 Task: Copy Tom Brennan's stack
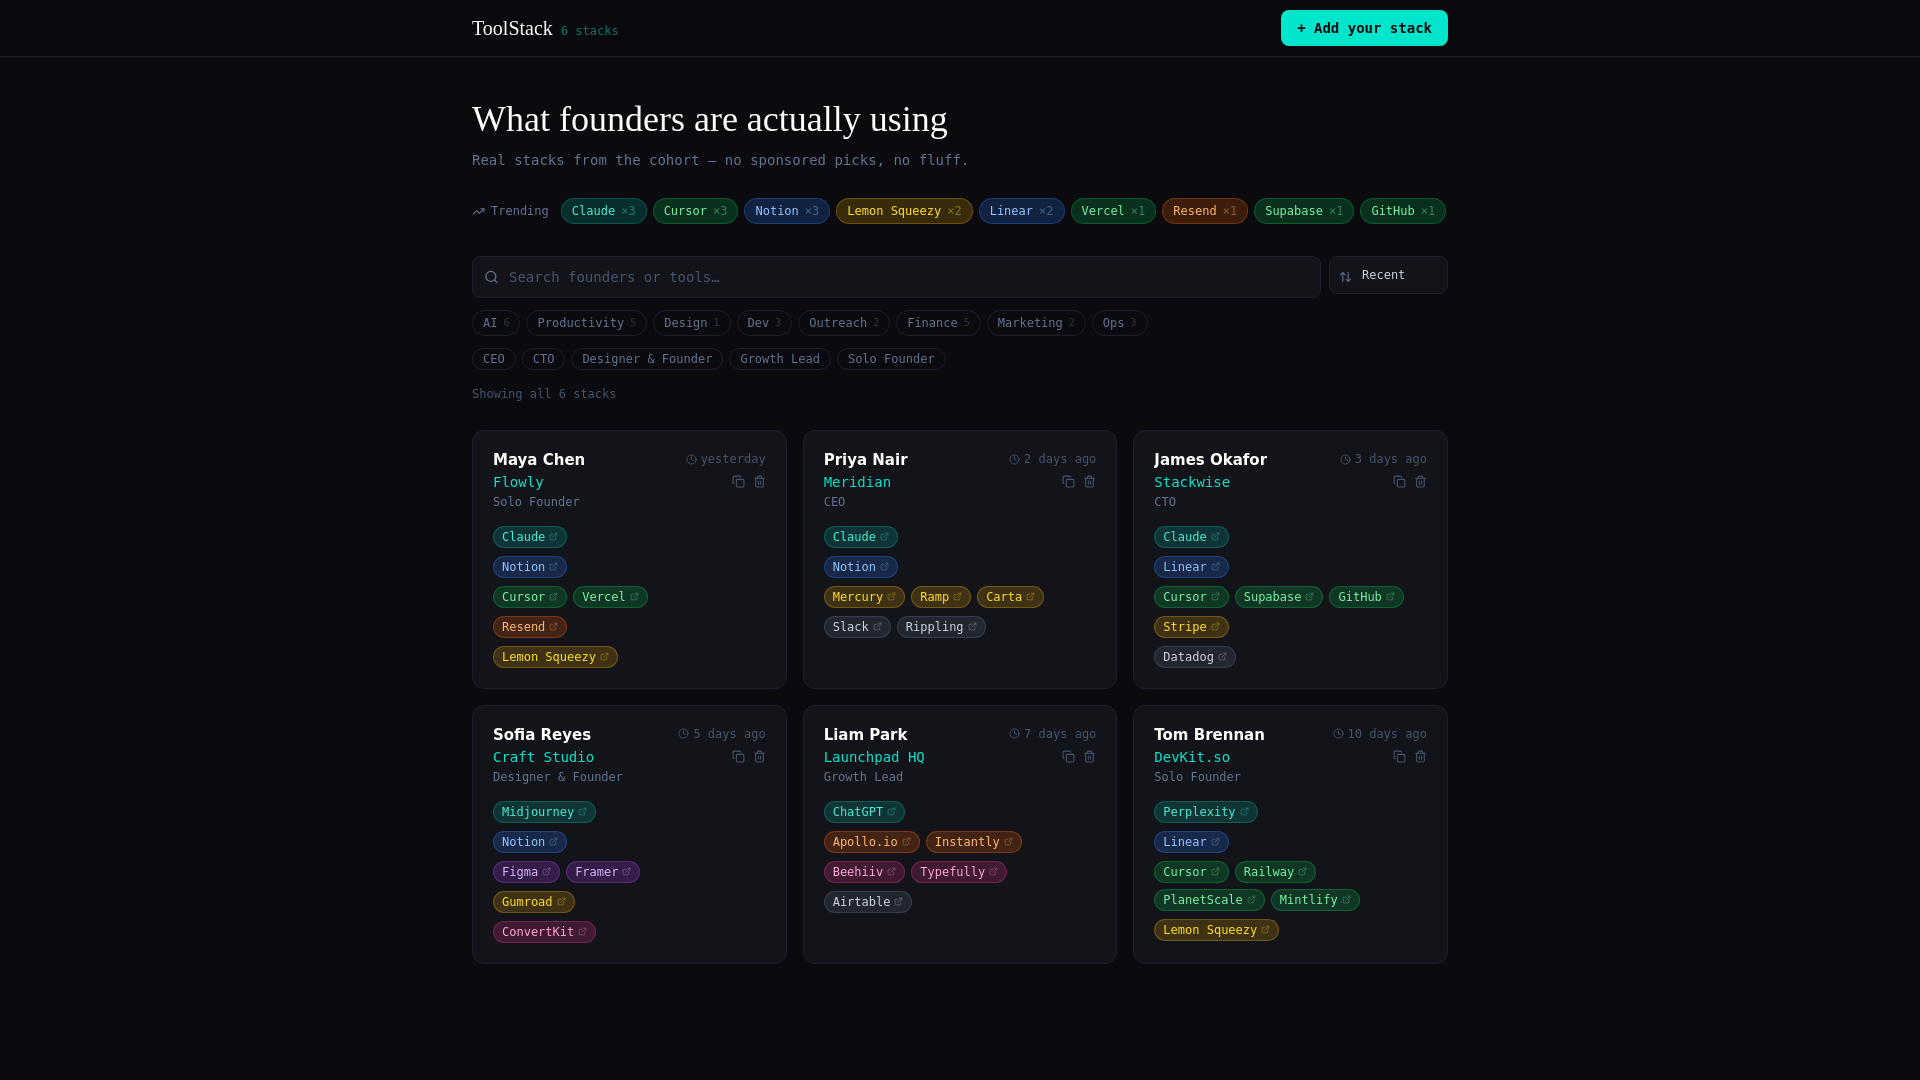1399,757
